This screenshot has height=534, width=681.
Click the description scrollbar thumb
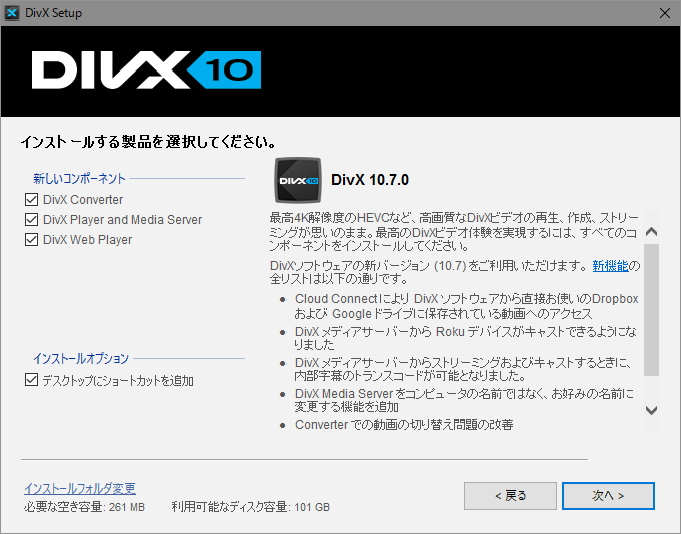651,310
